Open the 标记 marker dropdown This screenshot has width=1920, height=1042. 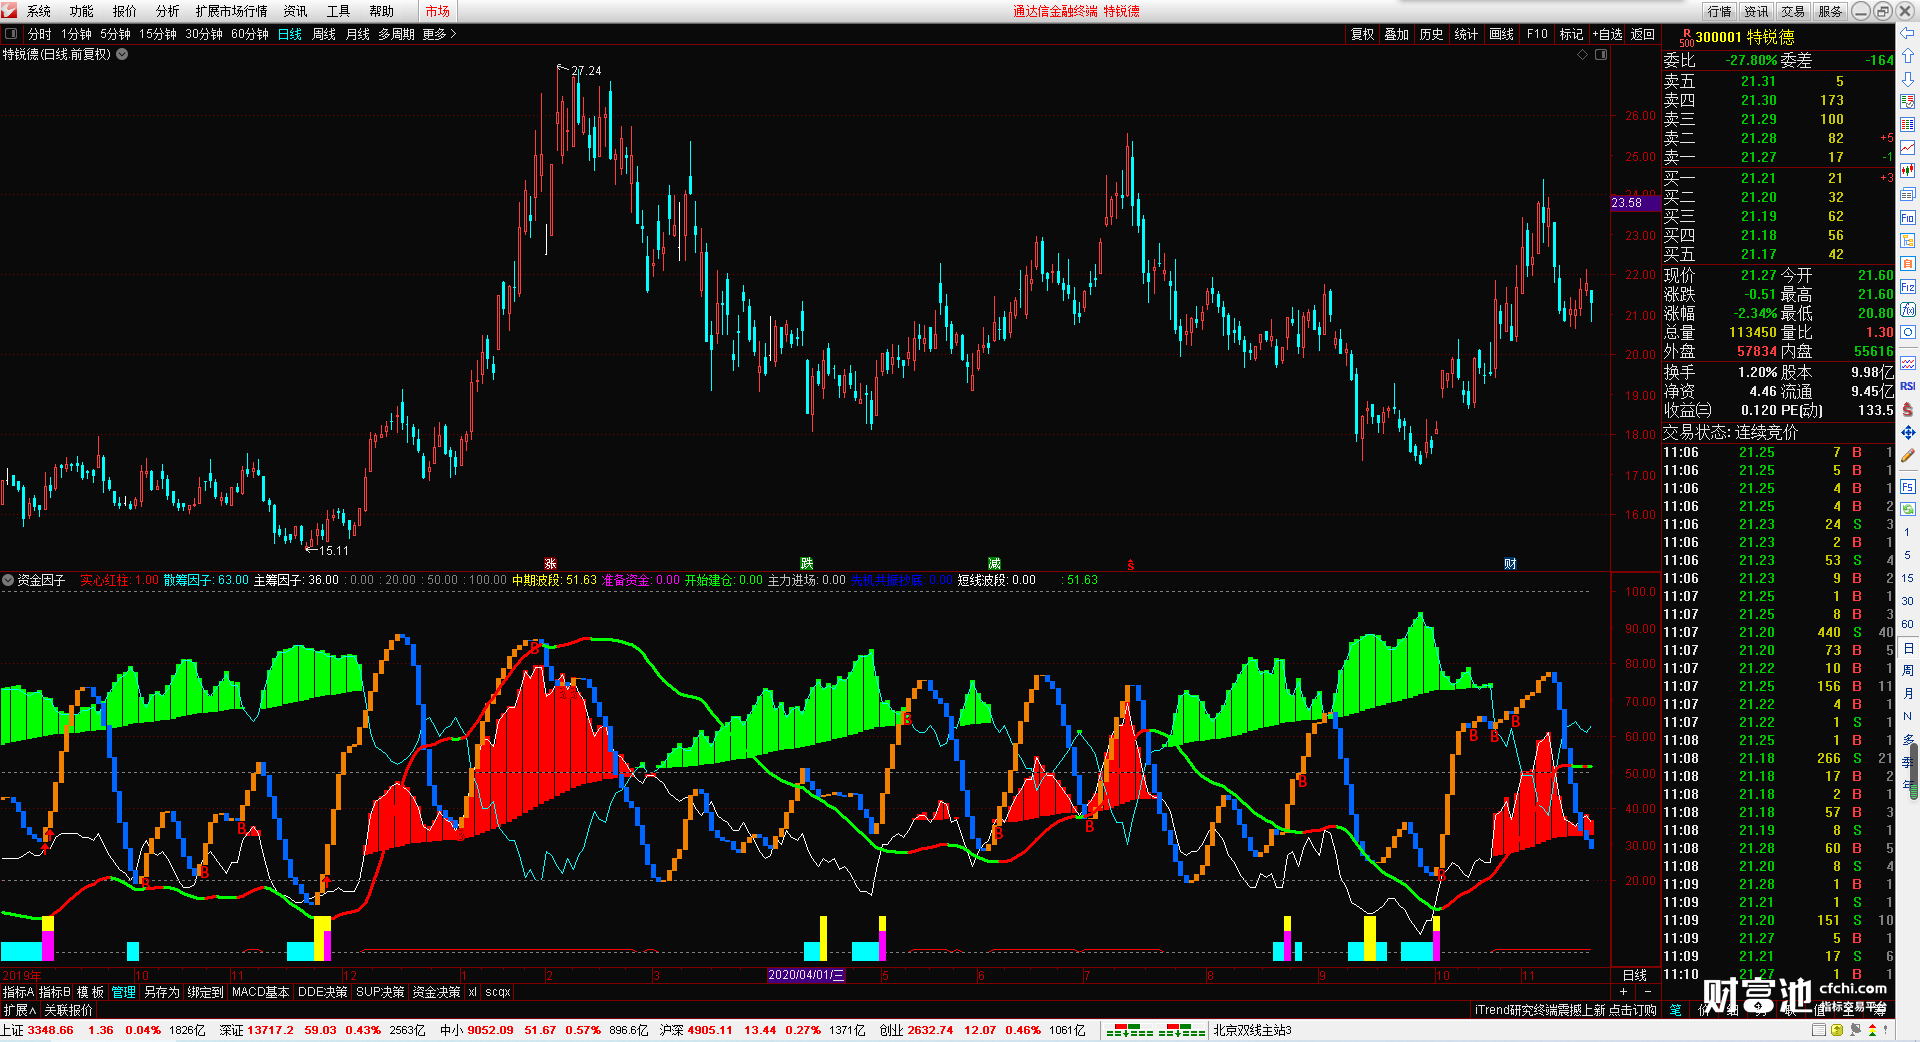(x=1571, y=34)
